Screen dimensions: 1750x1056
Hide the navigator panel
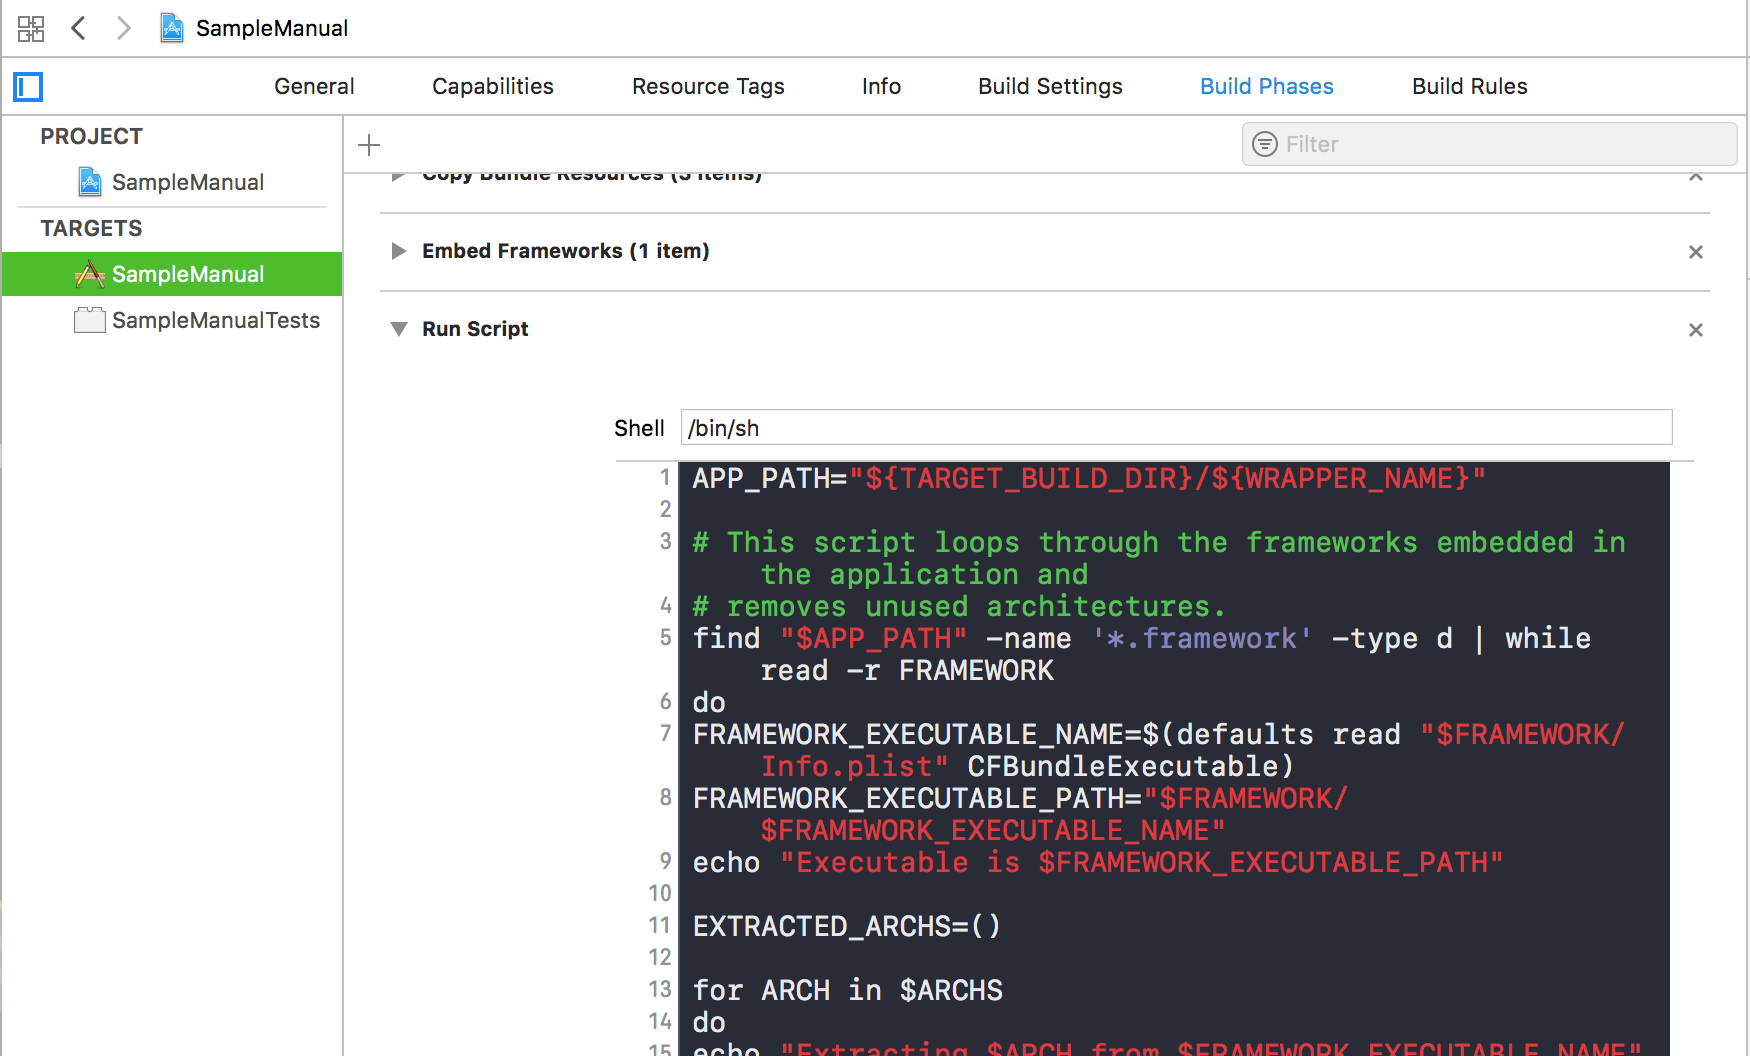tap(27, 87)
